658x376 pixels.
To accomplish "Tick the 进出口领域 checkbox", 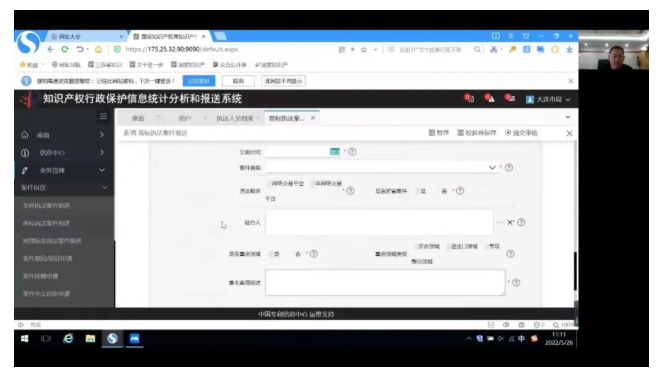I will [x=449, y=247].
